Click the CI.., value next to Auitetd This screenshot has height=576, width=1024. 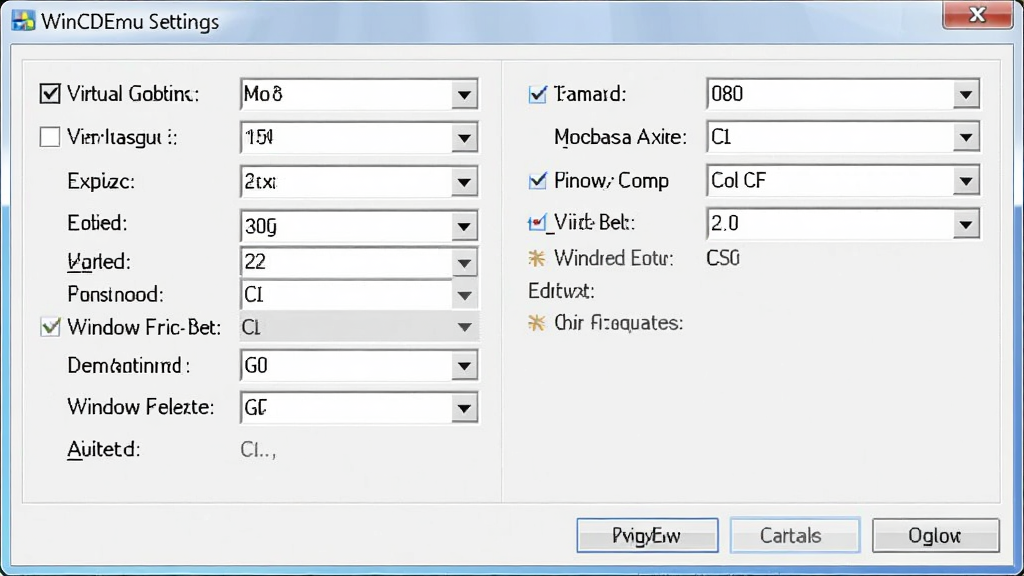point(259,450)
